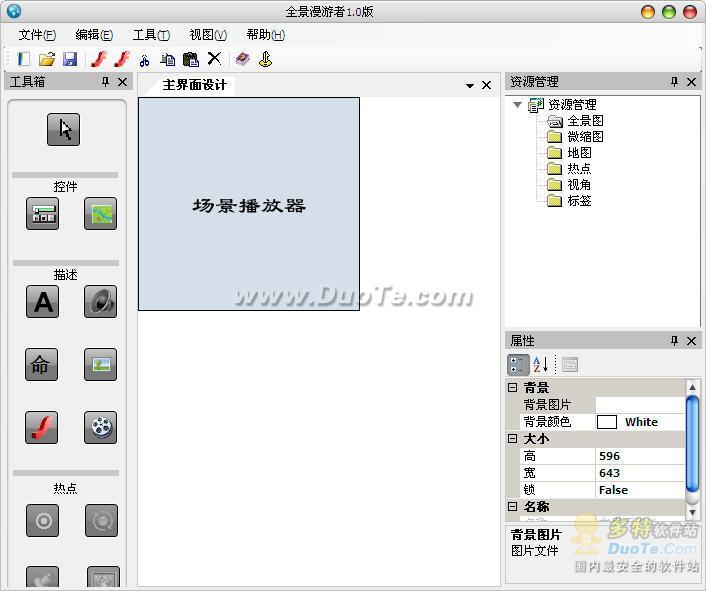Close the 属性 panel
Screen dimensions: 706x591
click(692, 341)
